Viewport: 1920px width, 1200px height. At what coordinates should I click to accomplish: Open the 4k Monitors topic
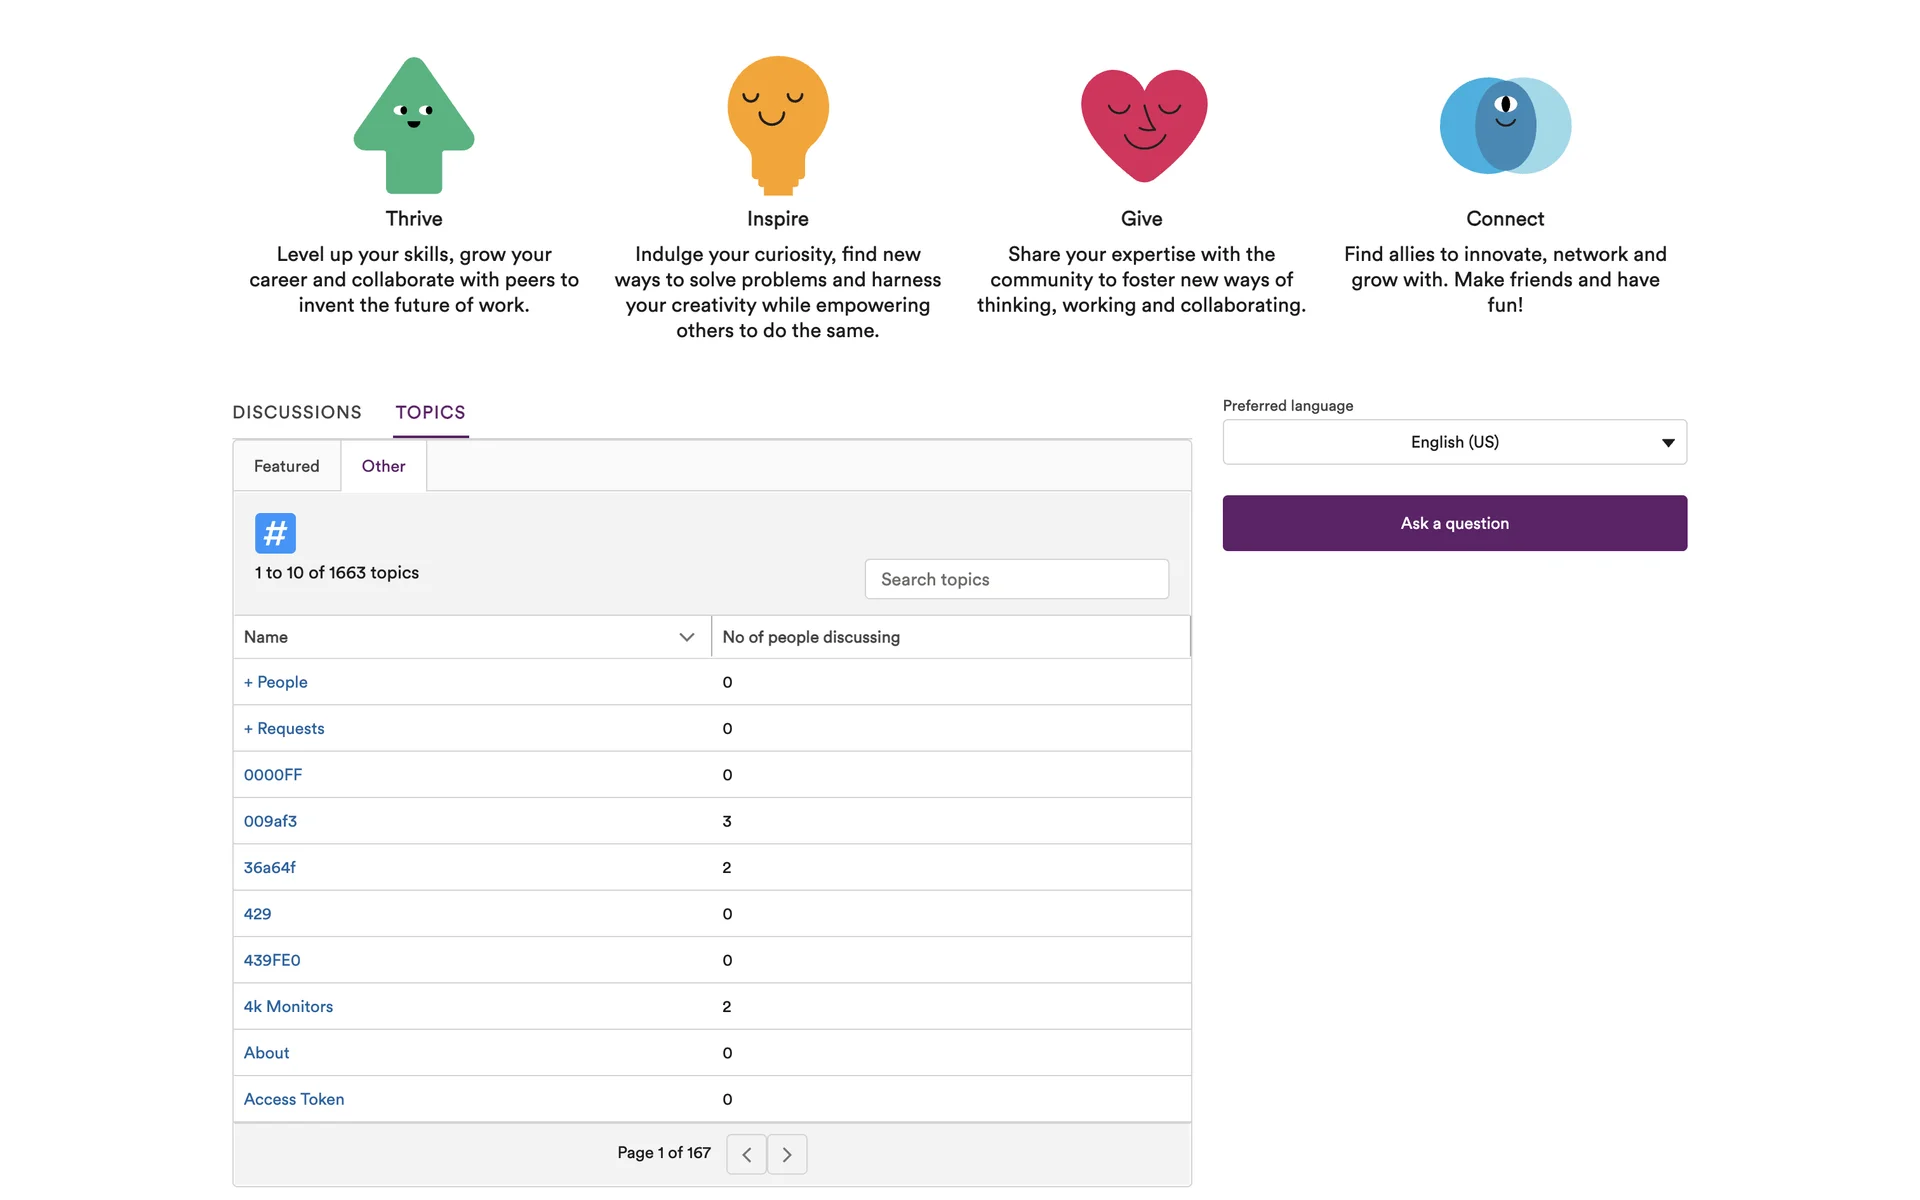point(288,1006)
